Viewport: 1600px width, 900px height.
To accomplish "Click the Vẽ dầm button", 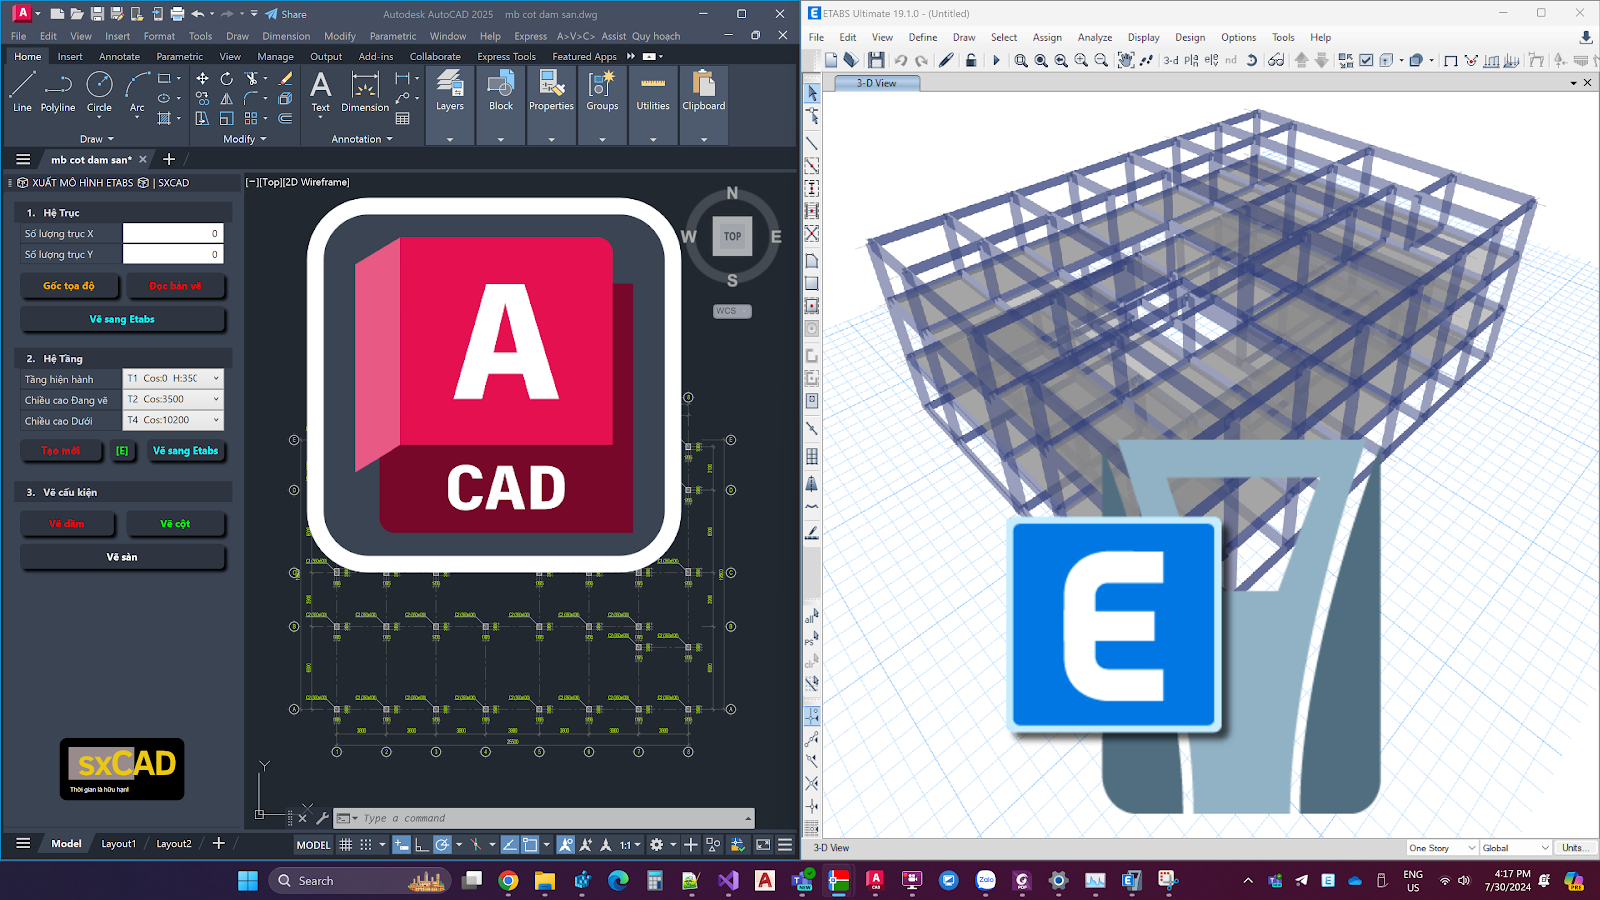I will 67,524.
